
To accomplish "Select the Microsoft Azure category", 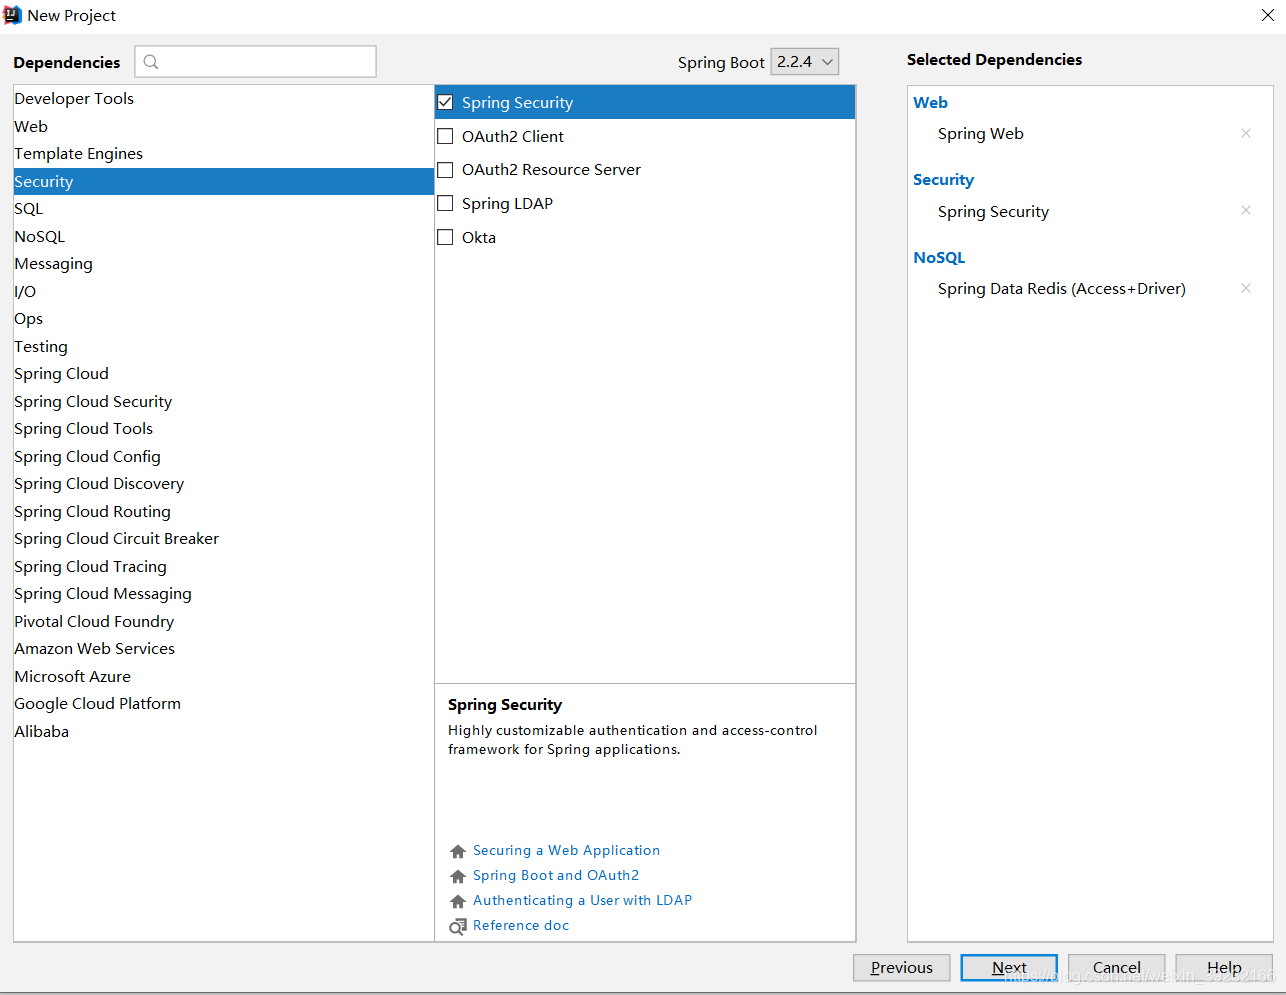I will 223,676.
